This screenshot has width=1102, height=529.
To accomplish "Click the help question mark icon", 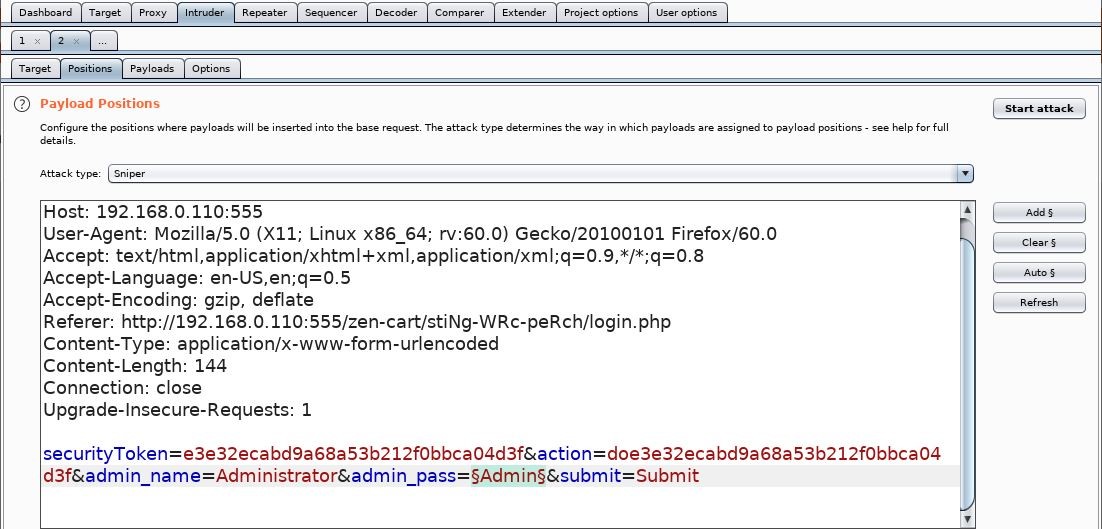I will click(22, 104).
